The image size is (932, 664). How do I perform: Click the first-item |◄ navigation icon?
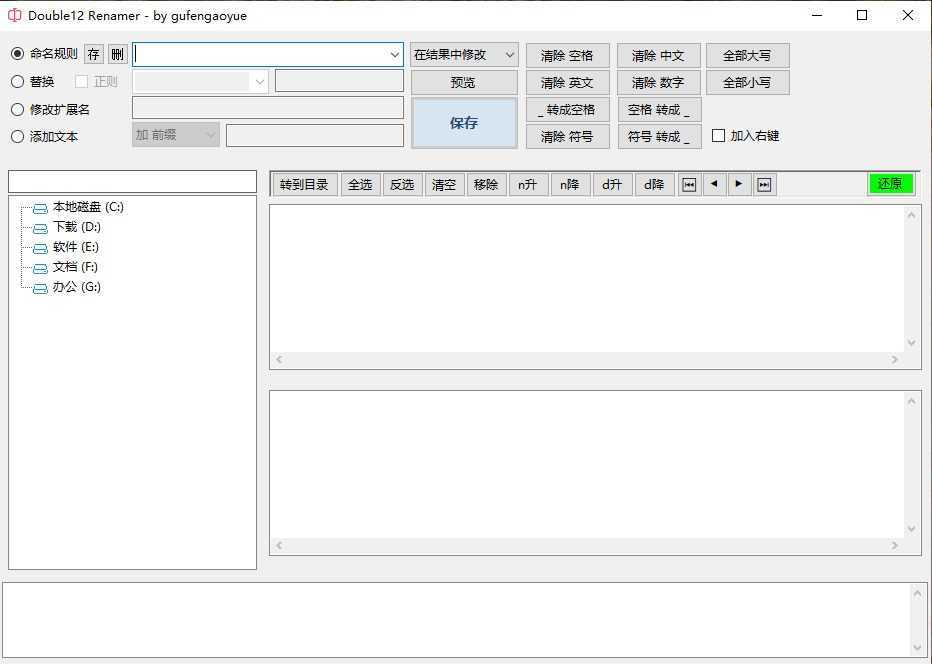689,184
